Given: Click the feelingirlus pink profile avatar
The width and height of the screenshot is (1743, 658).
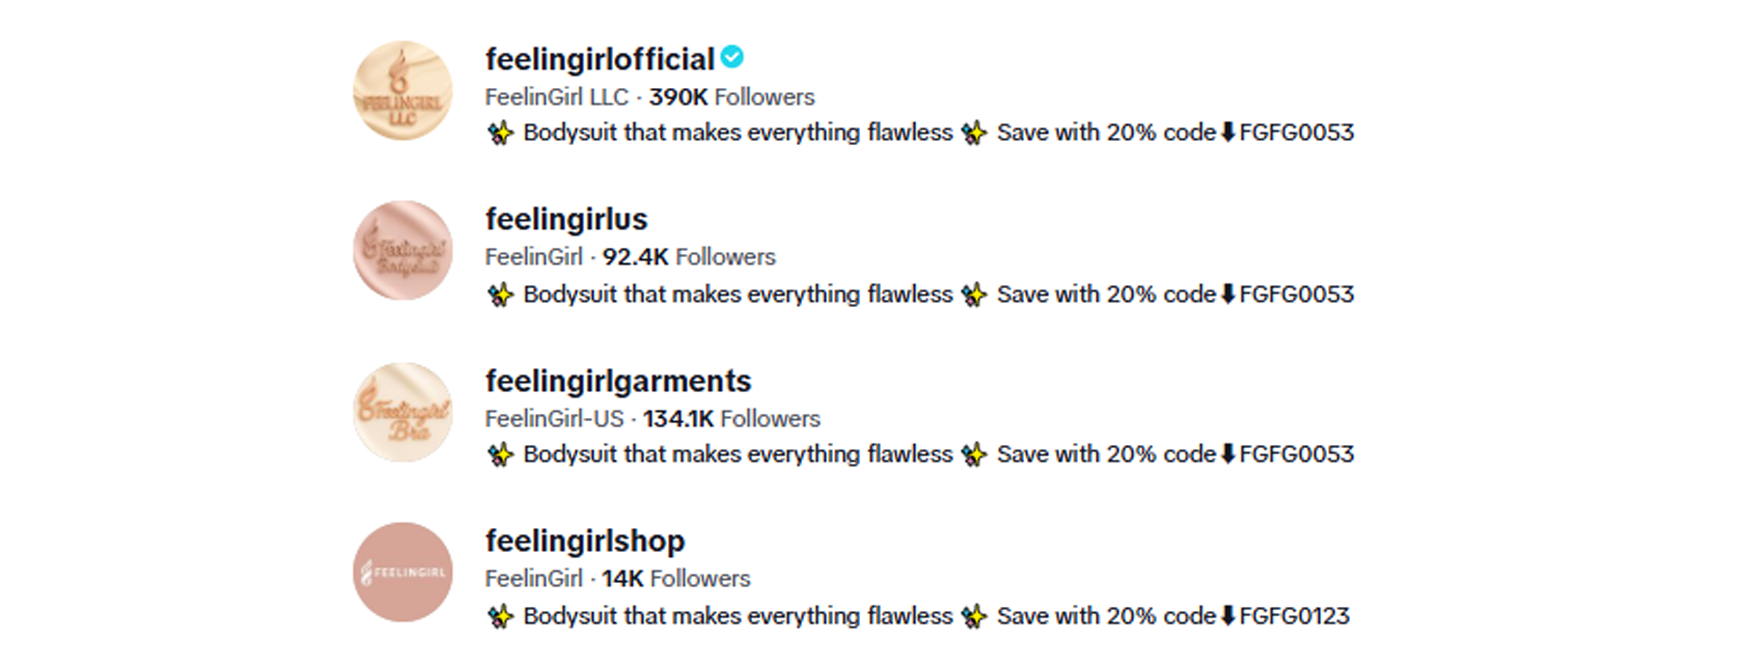Looking at the screenshot, I should 402,250.
